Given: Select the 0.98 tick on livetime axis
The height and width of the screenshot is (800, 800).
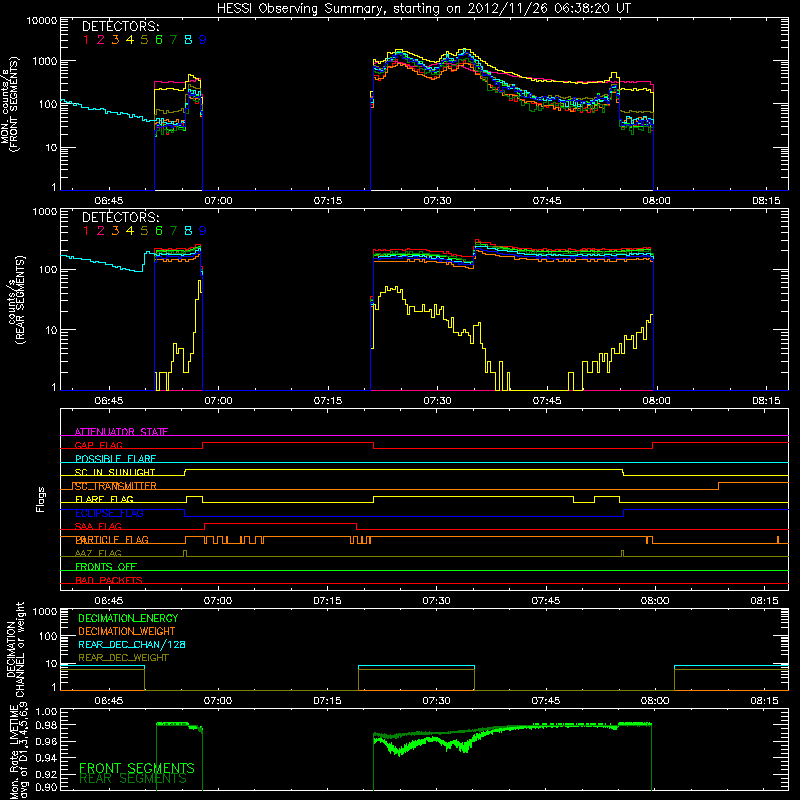Looking at the screenshot, I should 47,726.
